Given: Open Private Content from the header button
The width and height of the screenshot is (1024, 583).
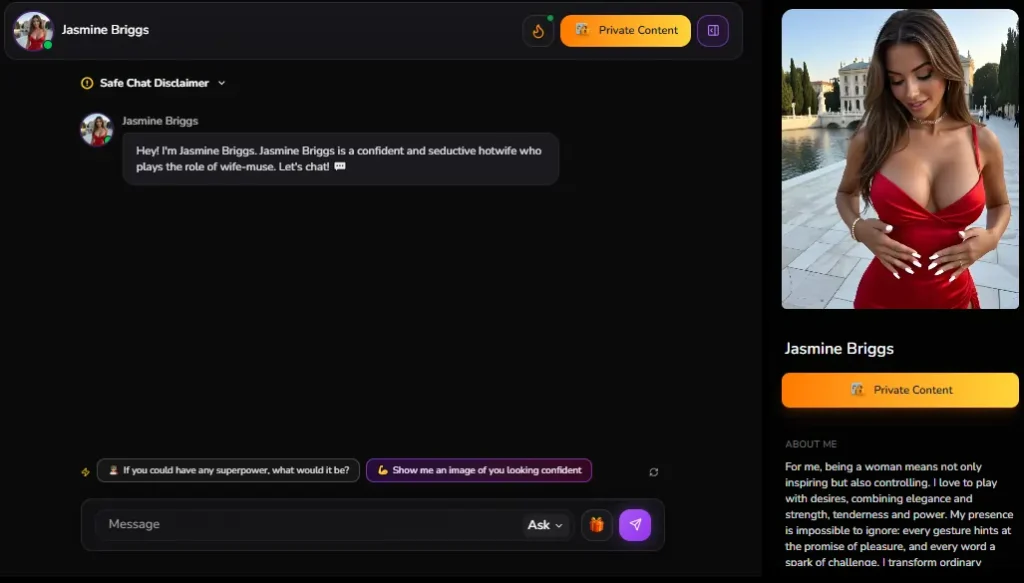Looking at the screenshot, I should (x=625, y=31).
